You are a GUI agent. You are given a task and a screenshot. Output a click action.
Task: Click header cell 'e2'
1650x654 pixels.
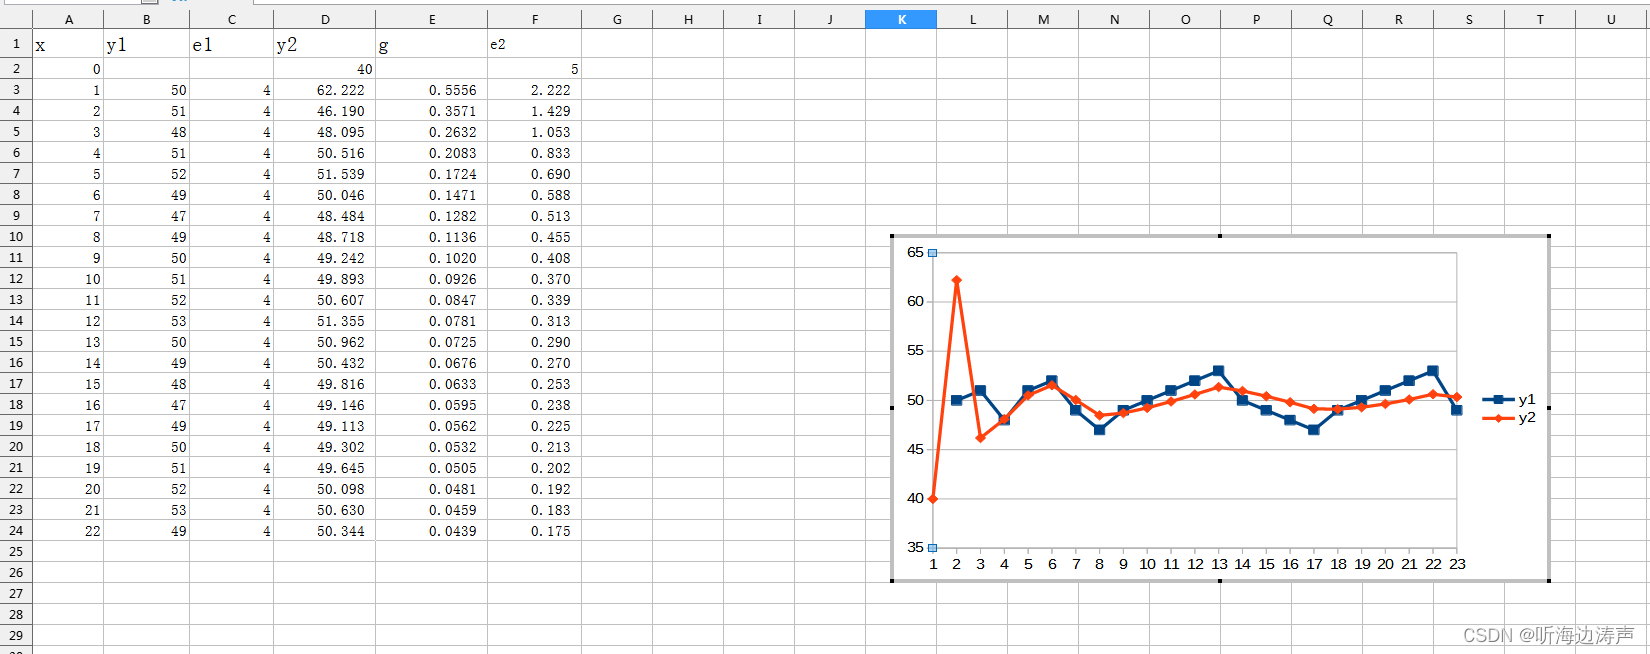[535, 44]
